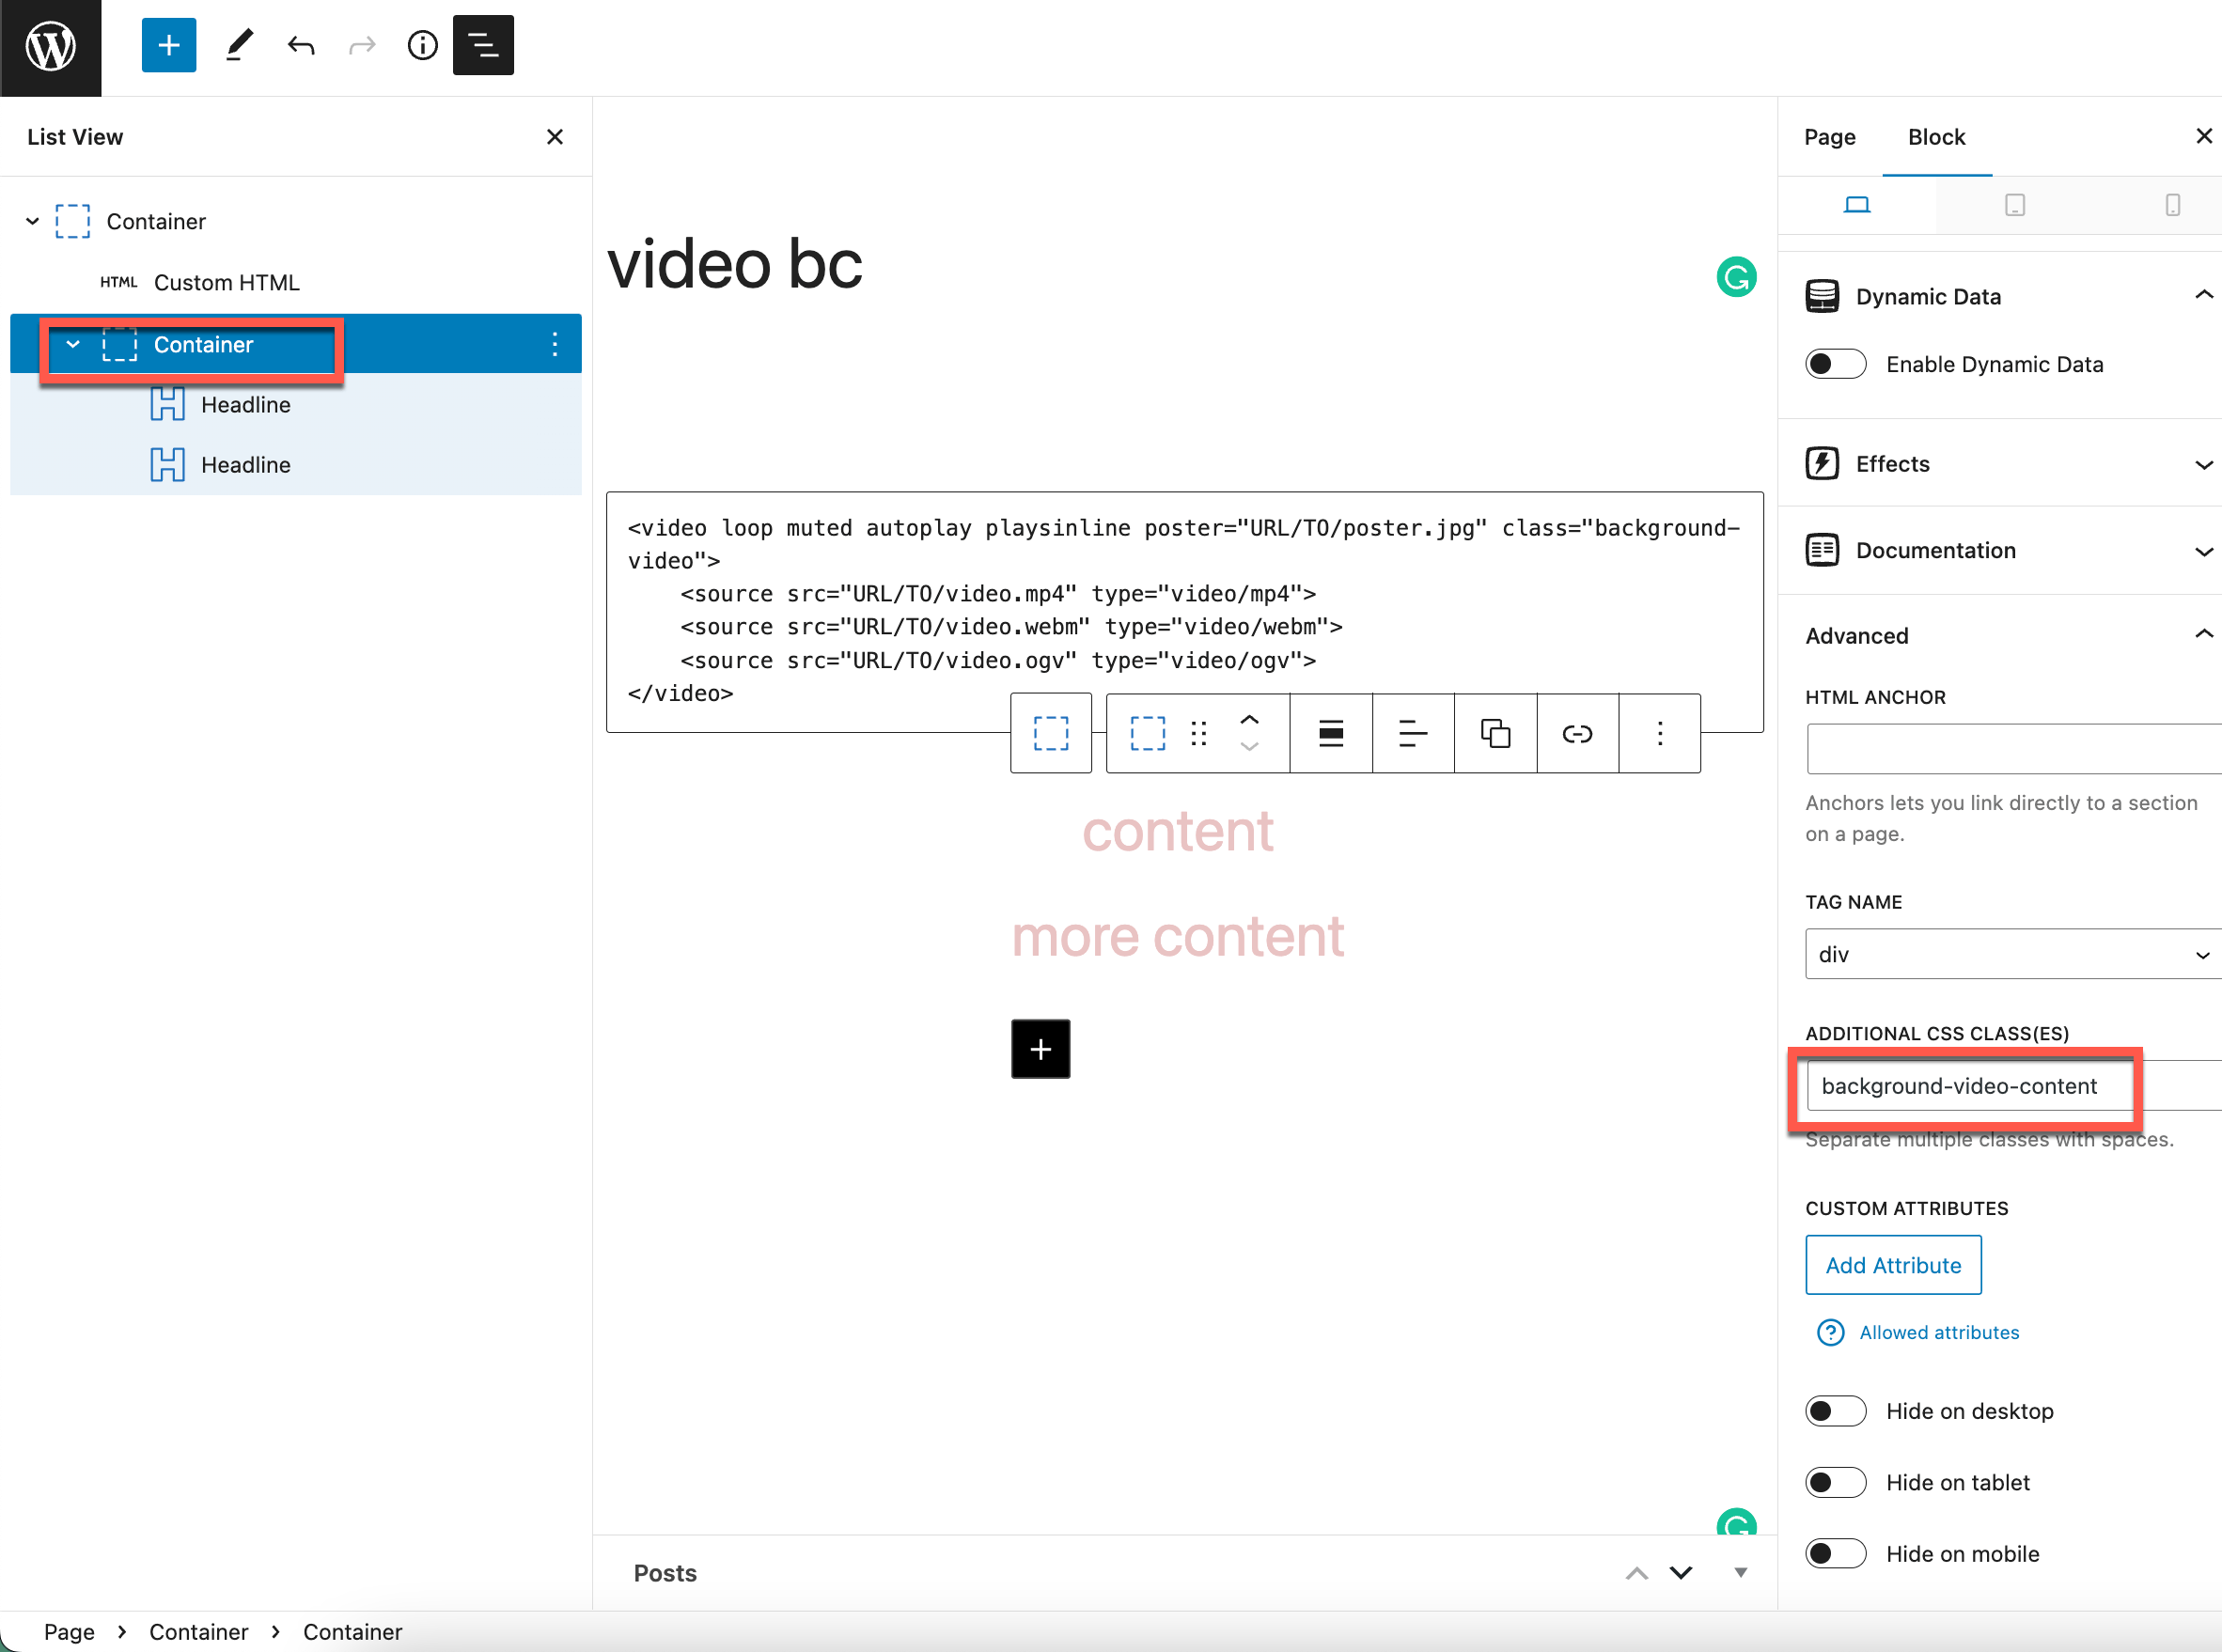Click the 'more content' headline in canvas
Screen dimensions: 2222x1652
point(1178,936)
